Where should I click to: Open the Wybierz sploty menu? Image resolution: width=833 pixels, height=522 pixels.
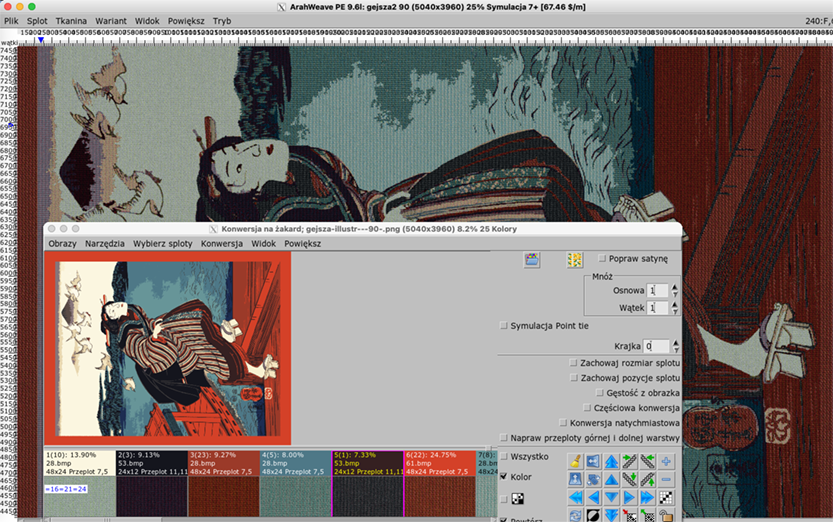coord(163,243)
